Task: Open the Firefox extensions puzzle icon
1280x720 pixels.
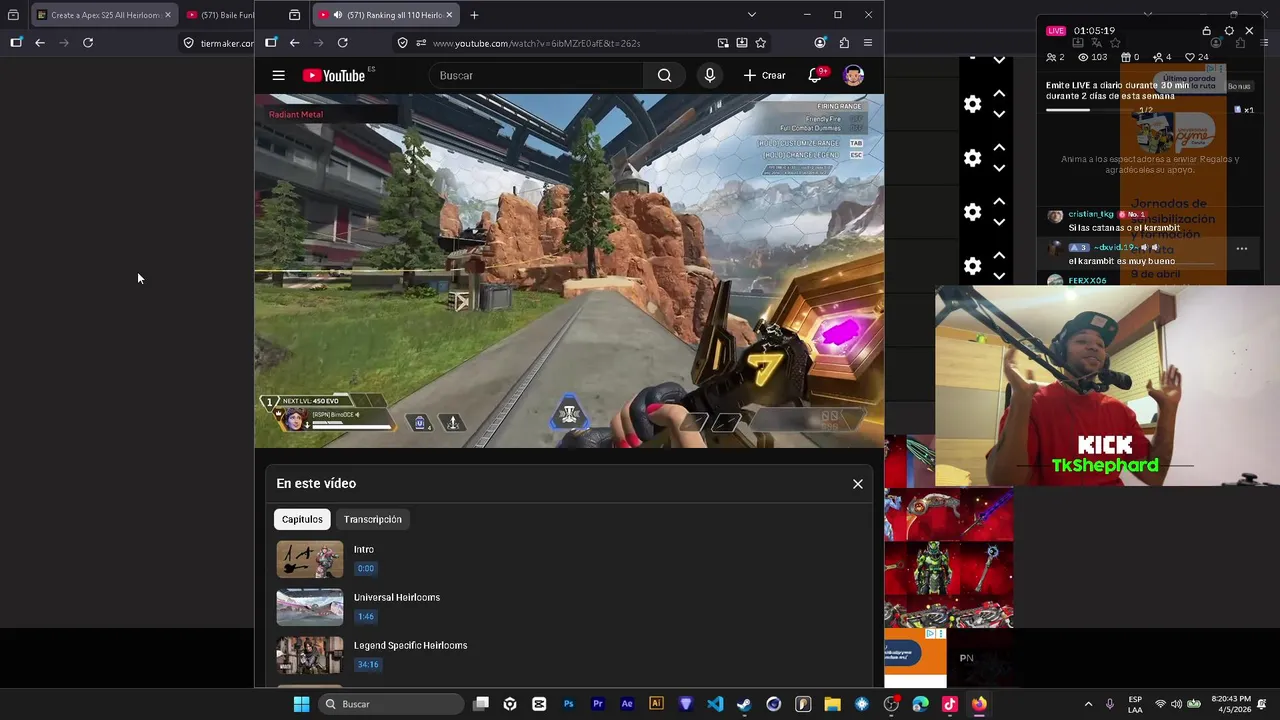Action: coord(844,43)
